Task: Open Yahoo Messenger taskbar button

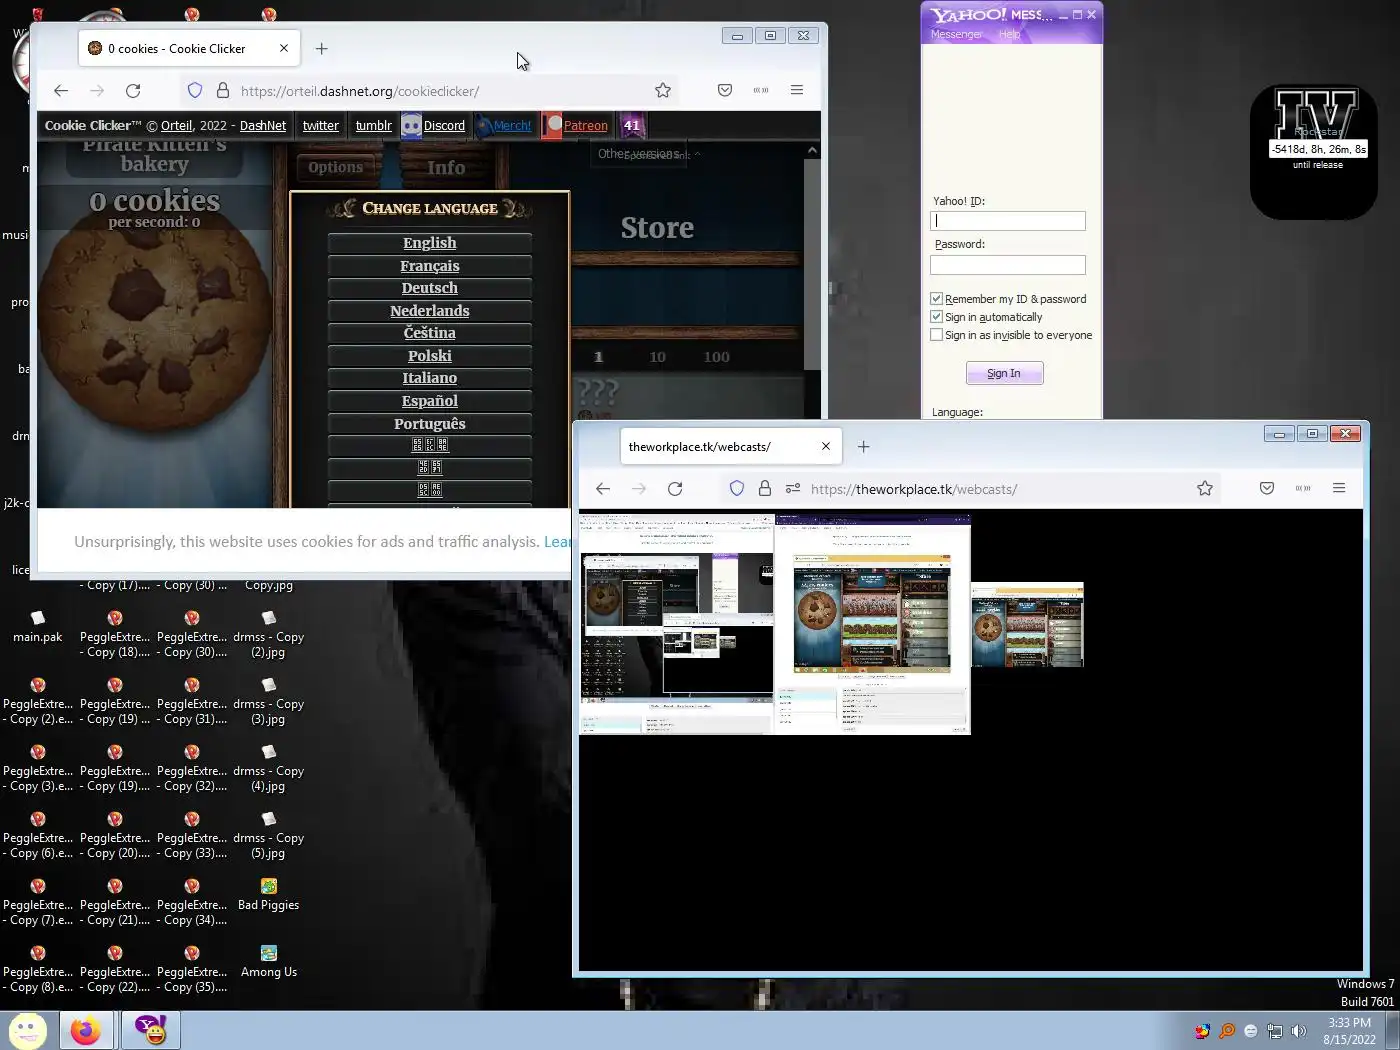Action: click(x=151, y=1030)
